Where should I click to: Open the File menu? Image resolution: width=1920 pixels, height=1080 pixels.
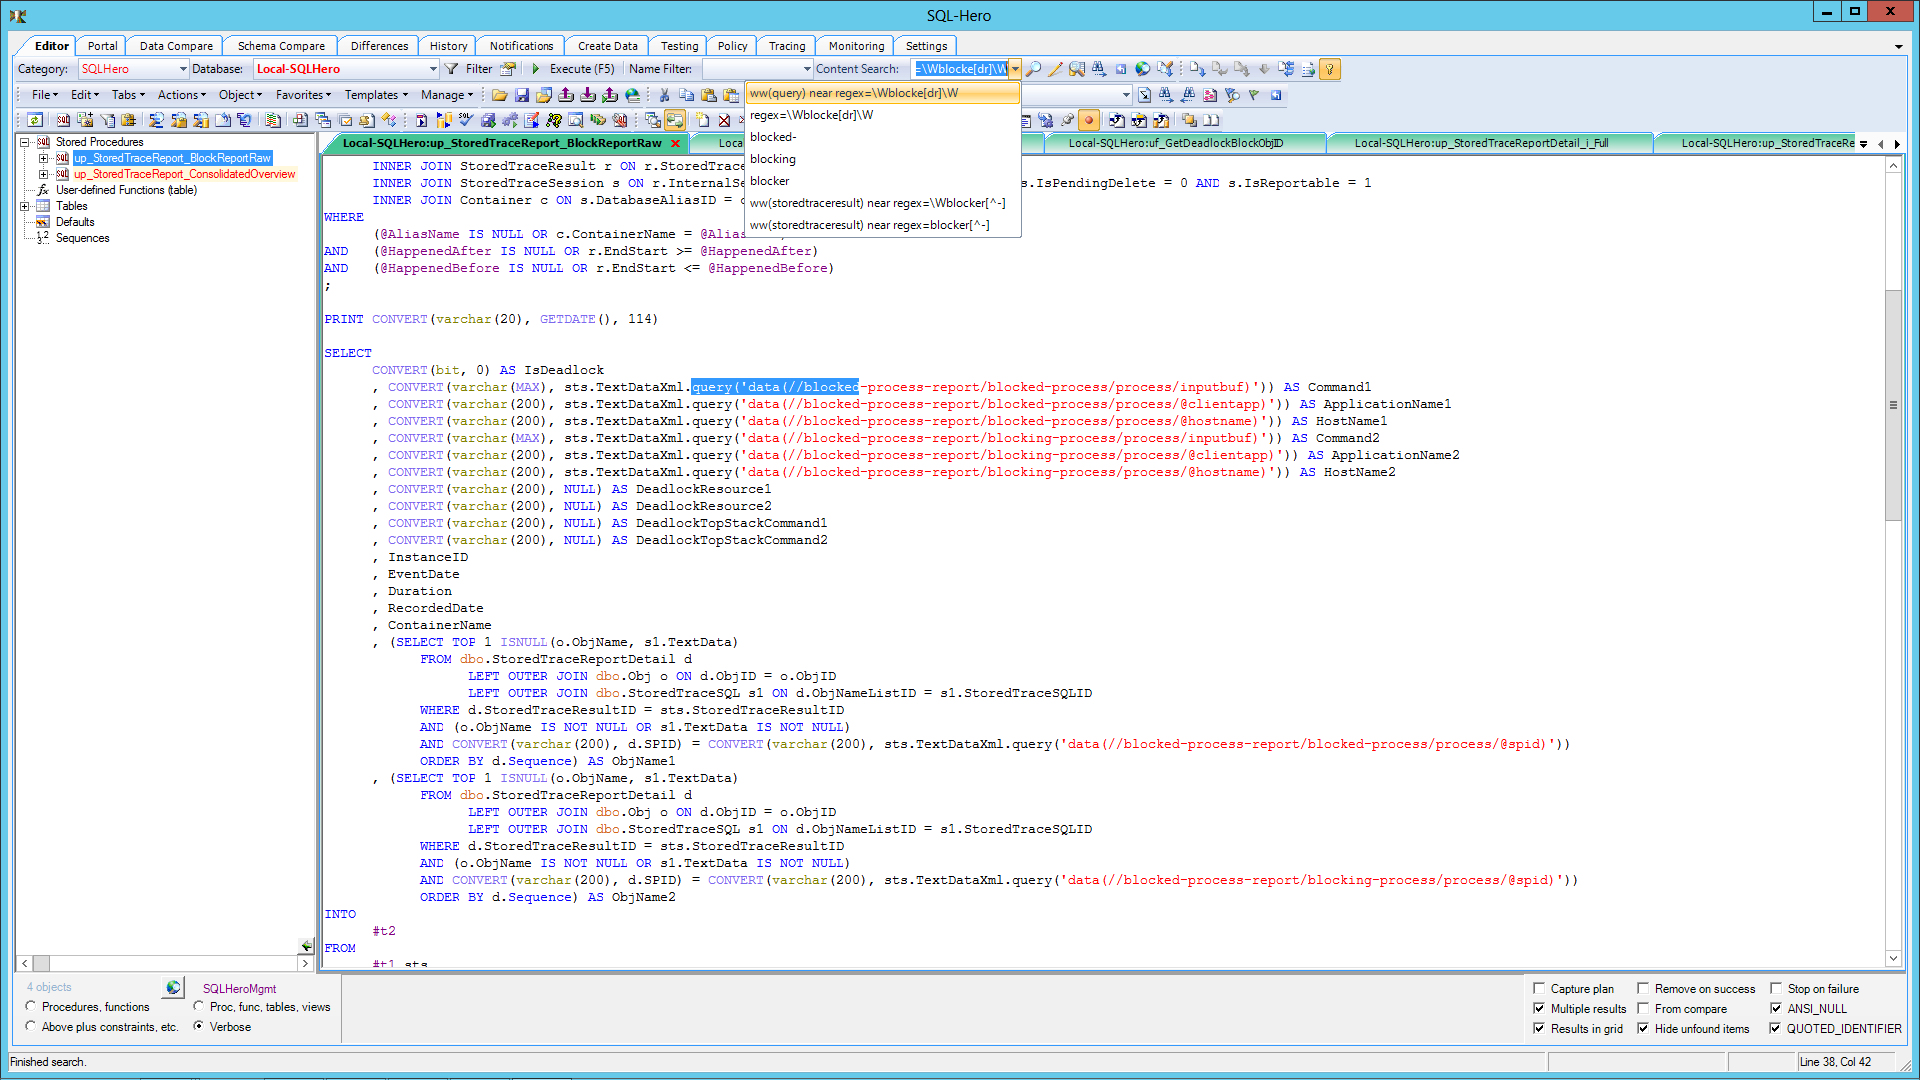pos(45,95)
